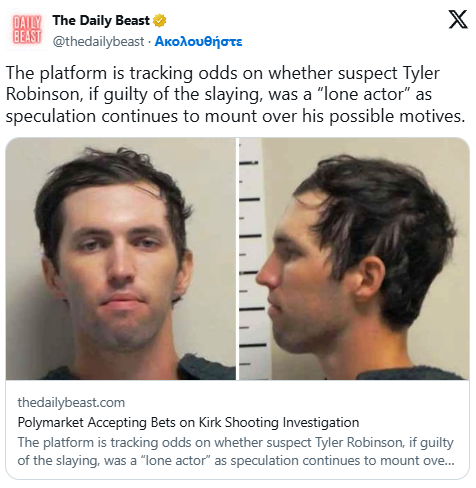Open the side-profile mugshot photo
The height and width of the screenshot is (488, 476).
[354, 259]
